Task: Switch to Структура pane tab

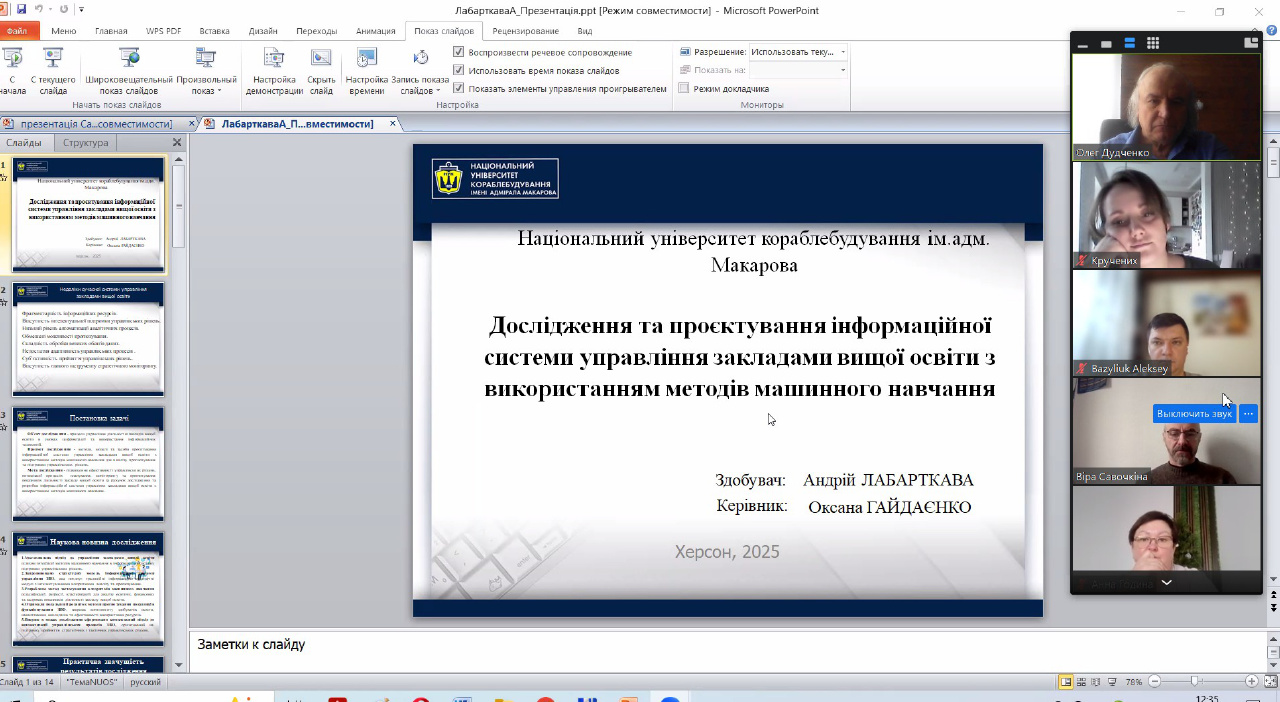Action: pos(85,143)
